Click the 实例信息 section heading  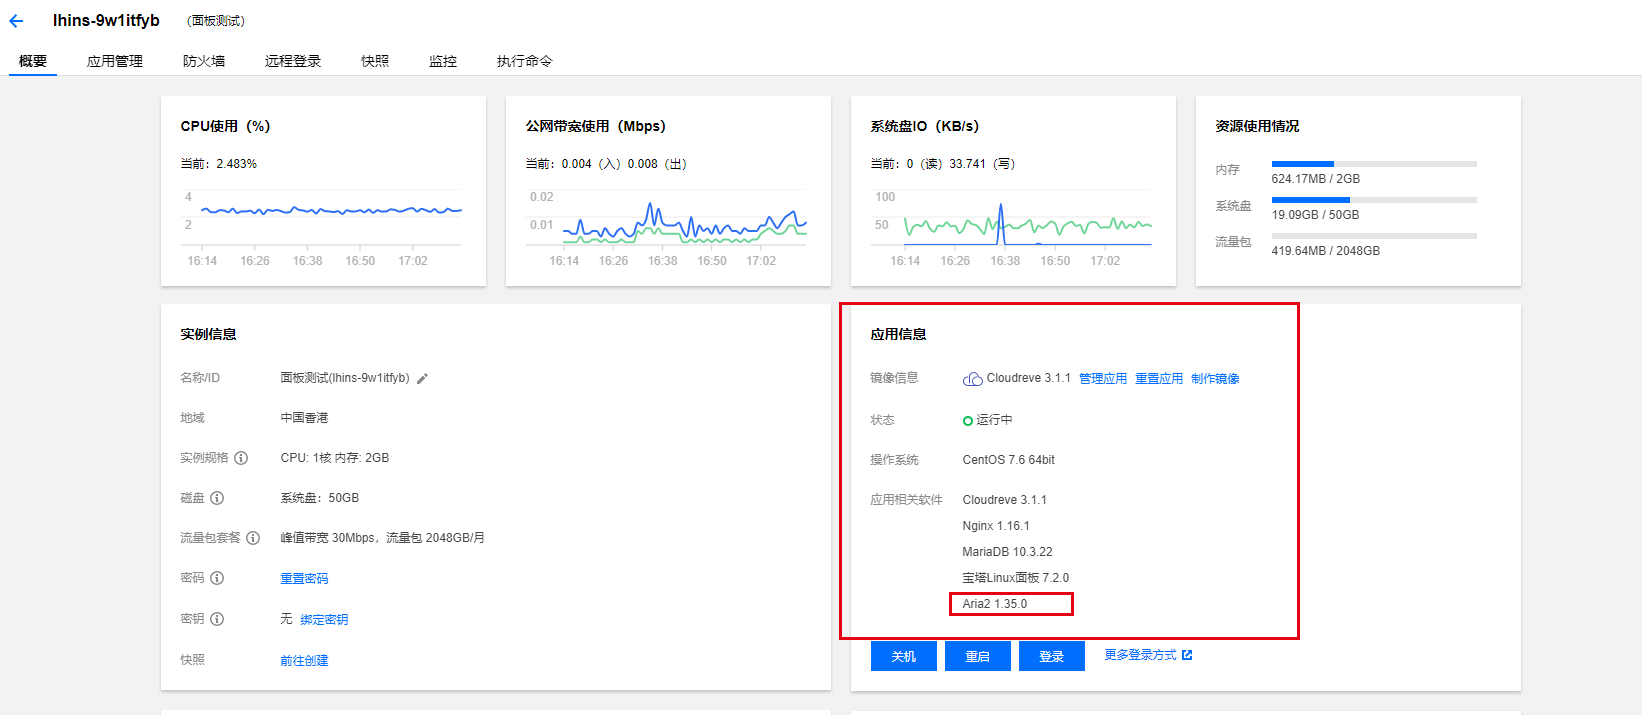(208, 334)
